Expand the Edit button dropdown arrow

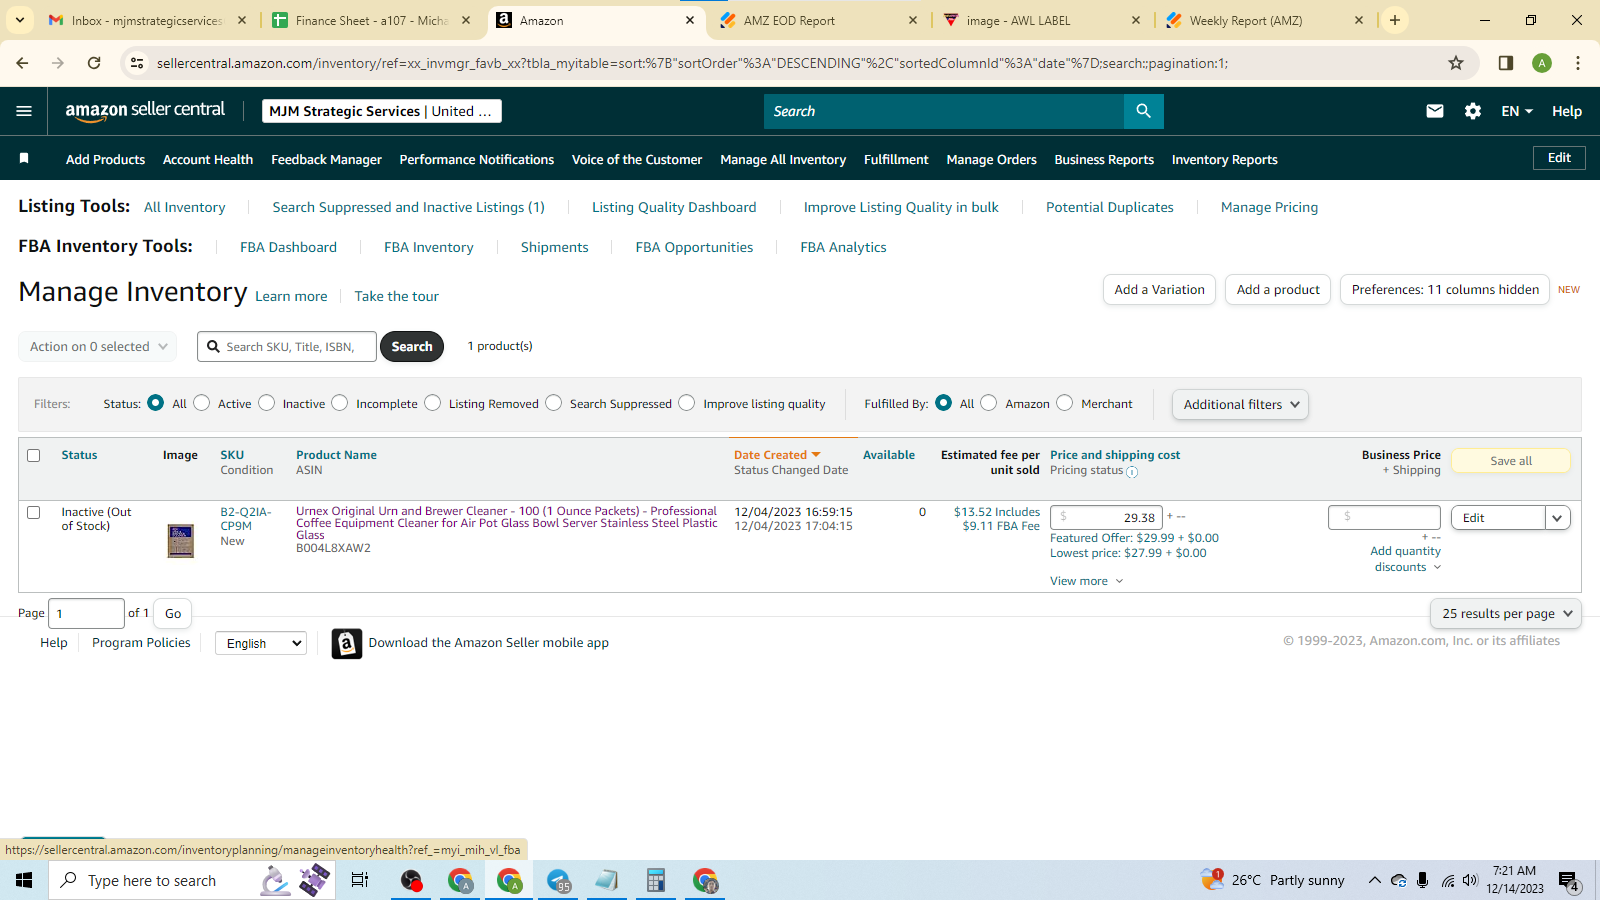[x=1557, y=518]
